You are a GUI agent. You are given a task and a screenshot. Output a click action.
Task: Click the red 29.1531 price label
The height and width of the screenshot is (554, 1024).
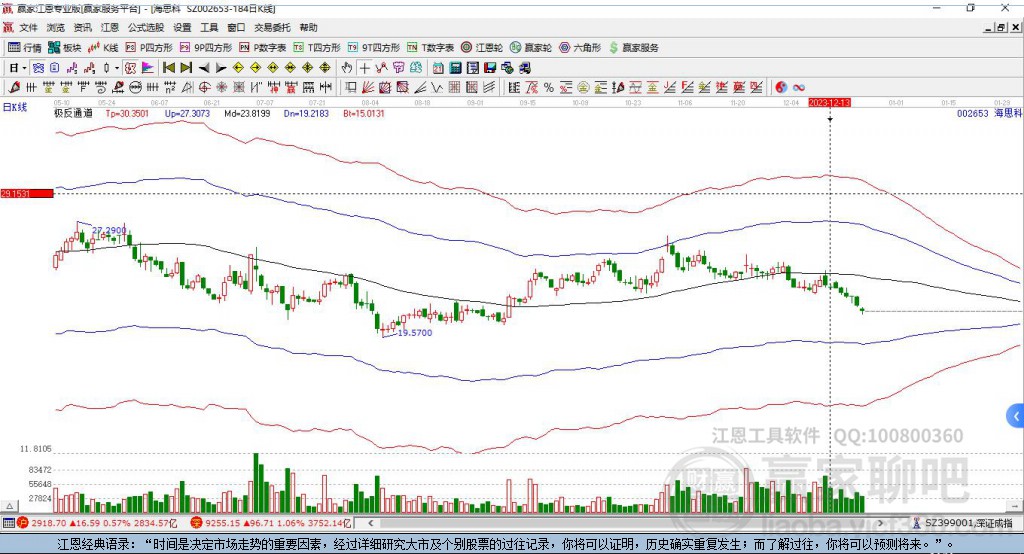pyautogui.click(x=27, y=193)
